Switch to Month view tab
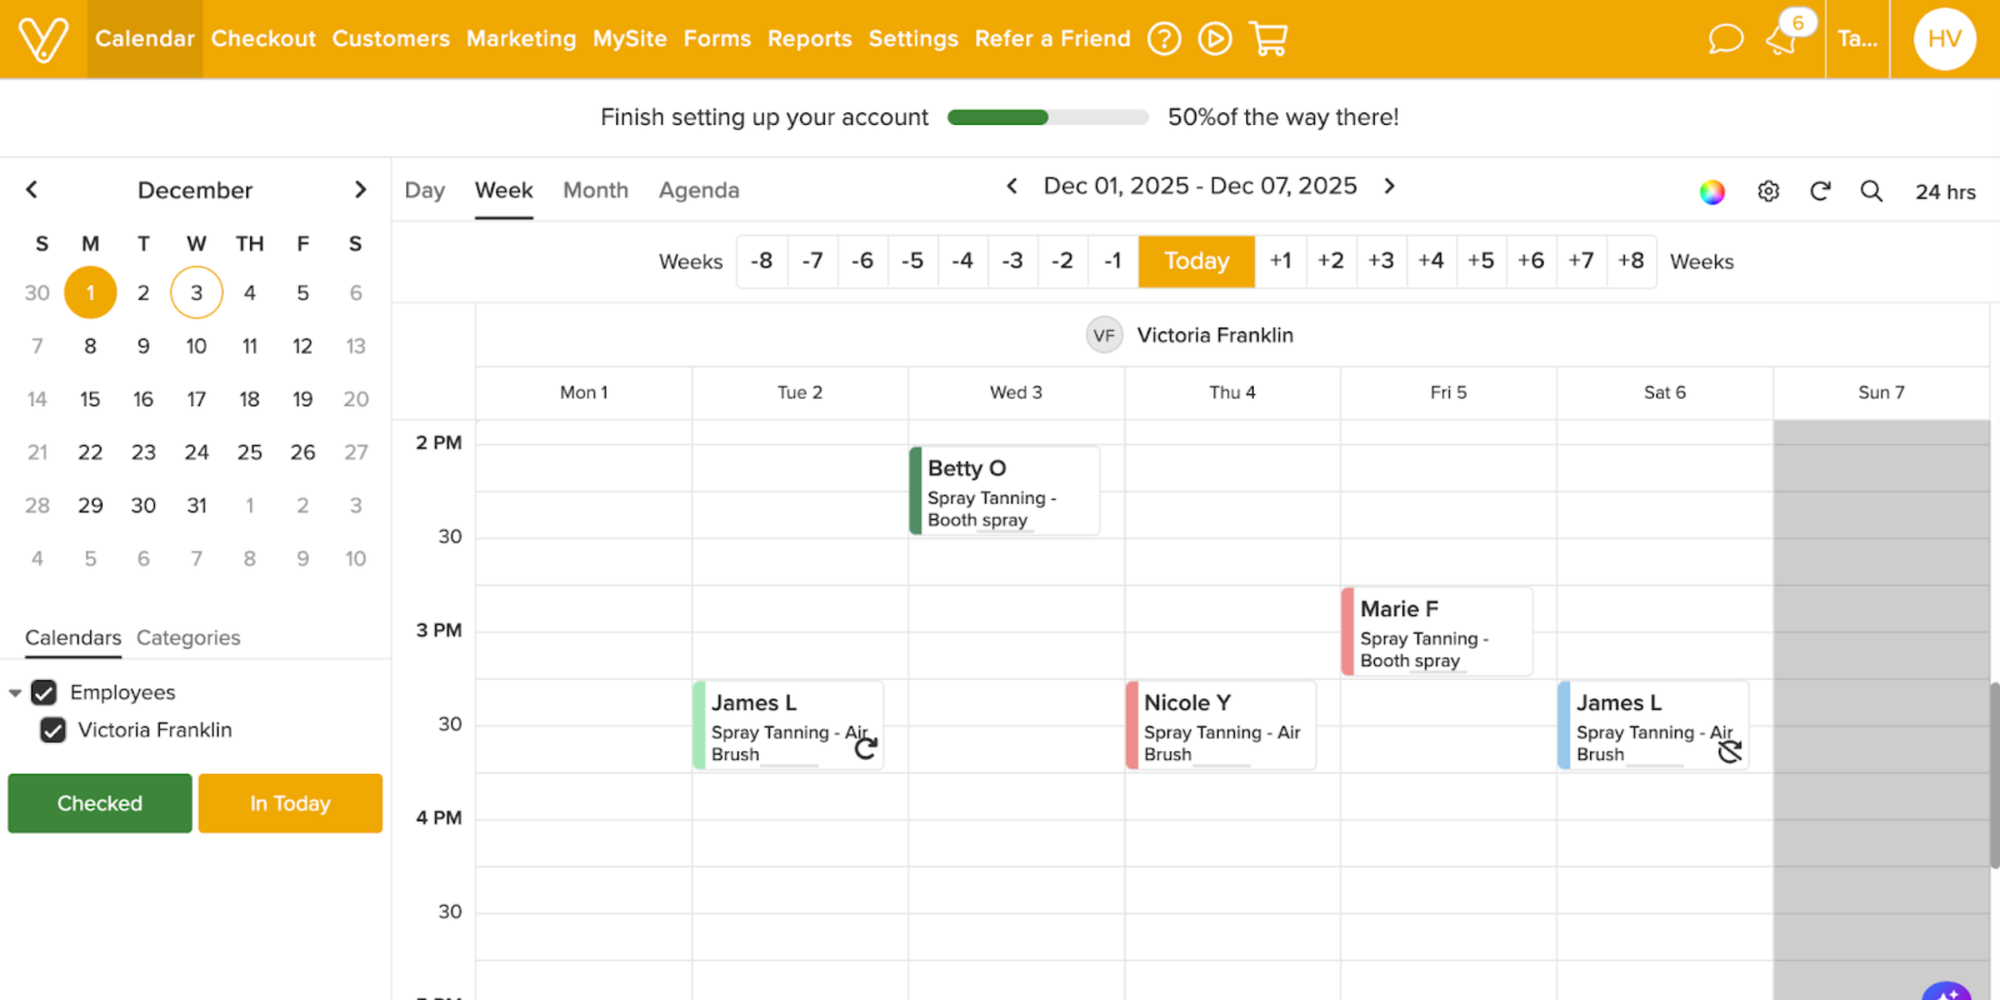Image resolution: width=2000 pixels, height=1000 pixels. [x=595, y=190]
